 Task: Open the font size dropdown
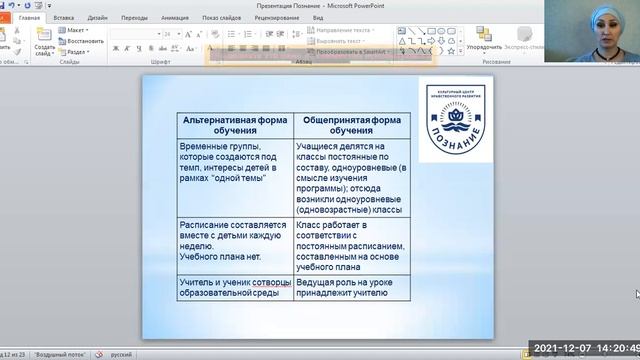pos(179,34)
